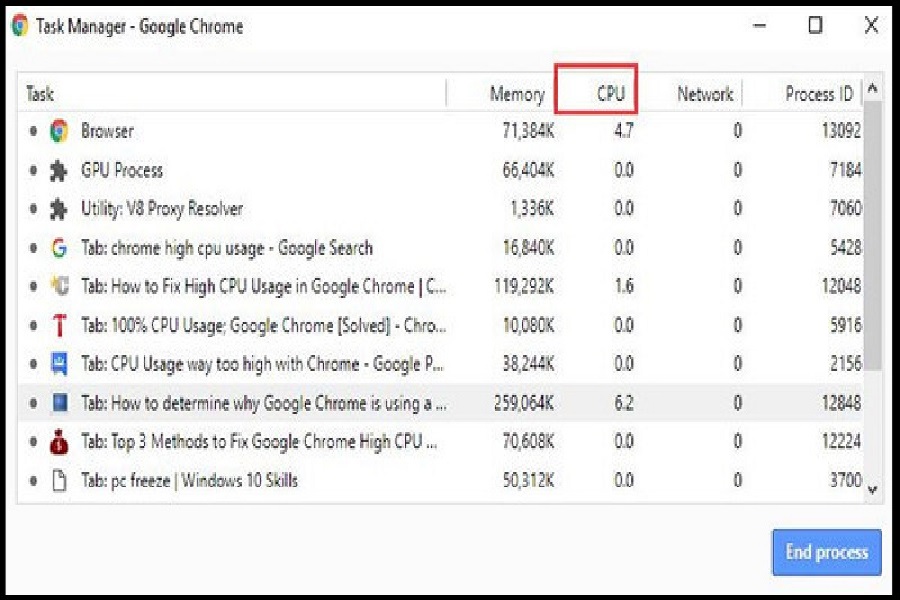
Task: Click the Network column header
Action: [x=705, y=94]
